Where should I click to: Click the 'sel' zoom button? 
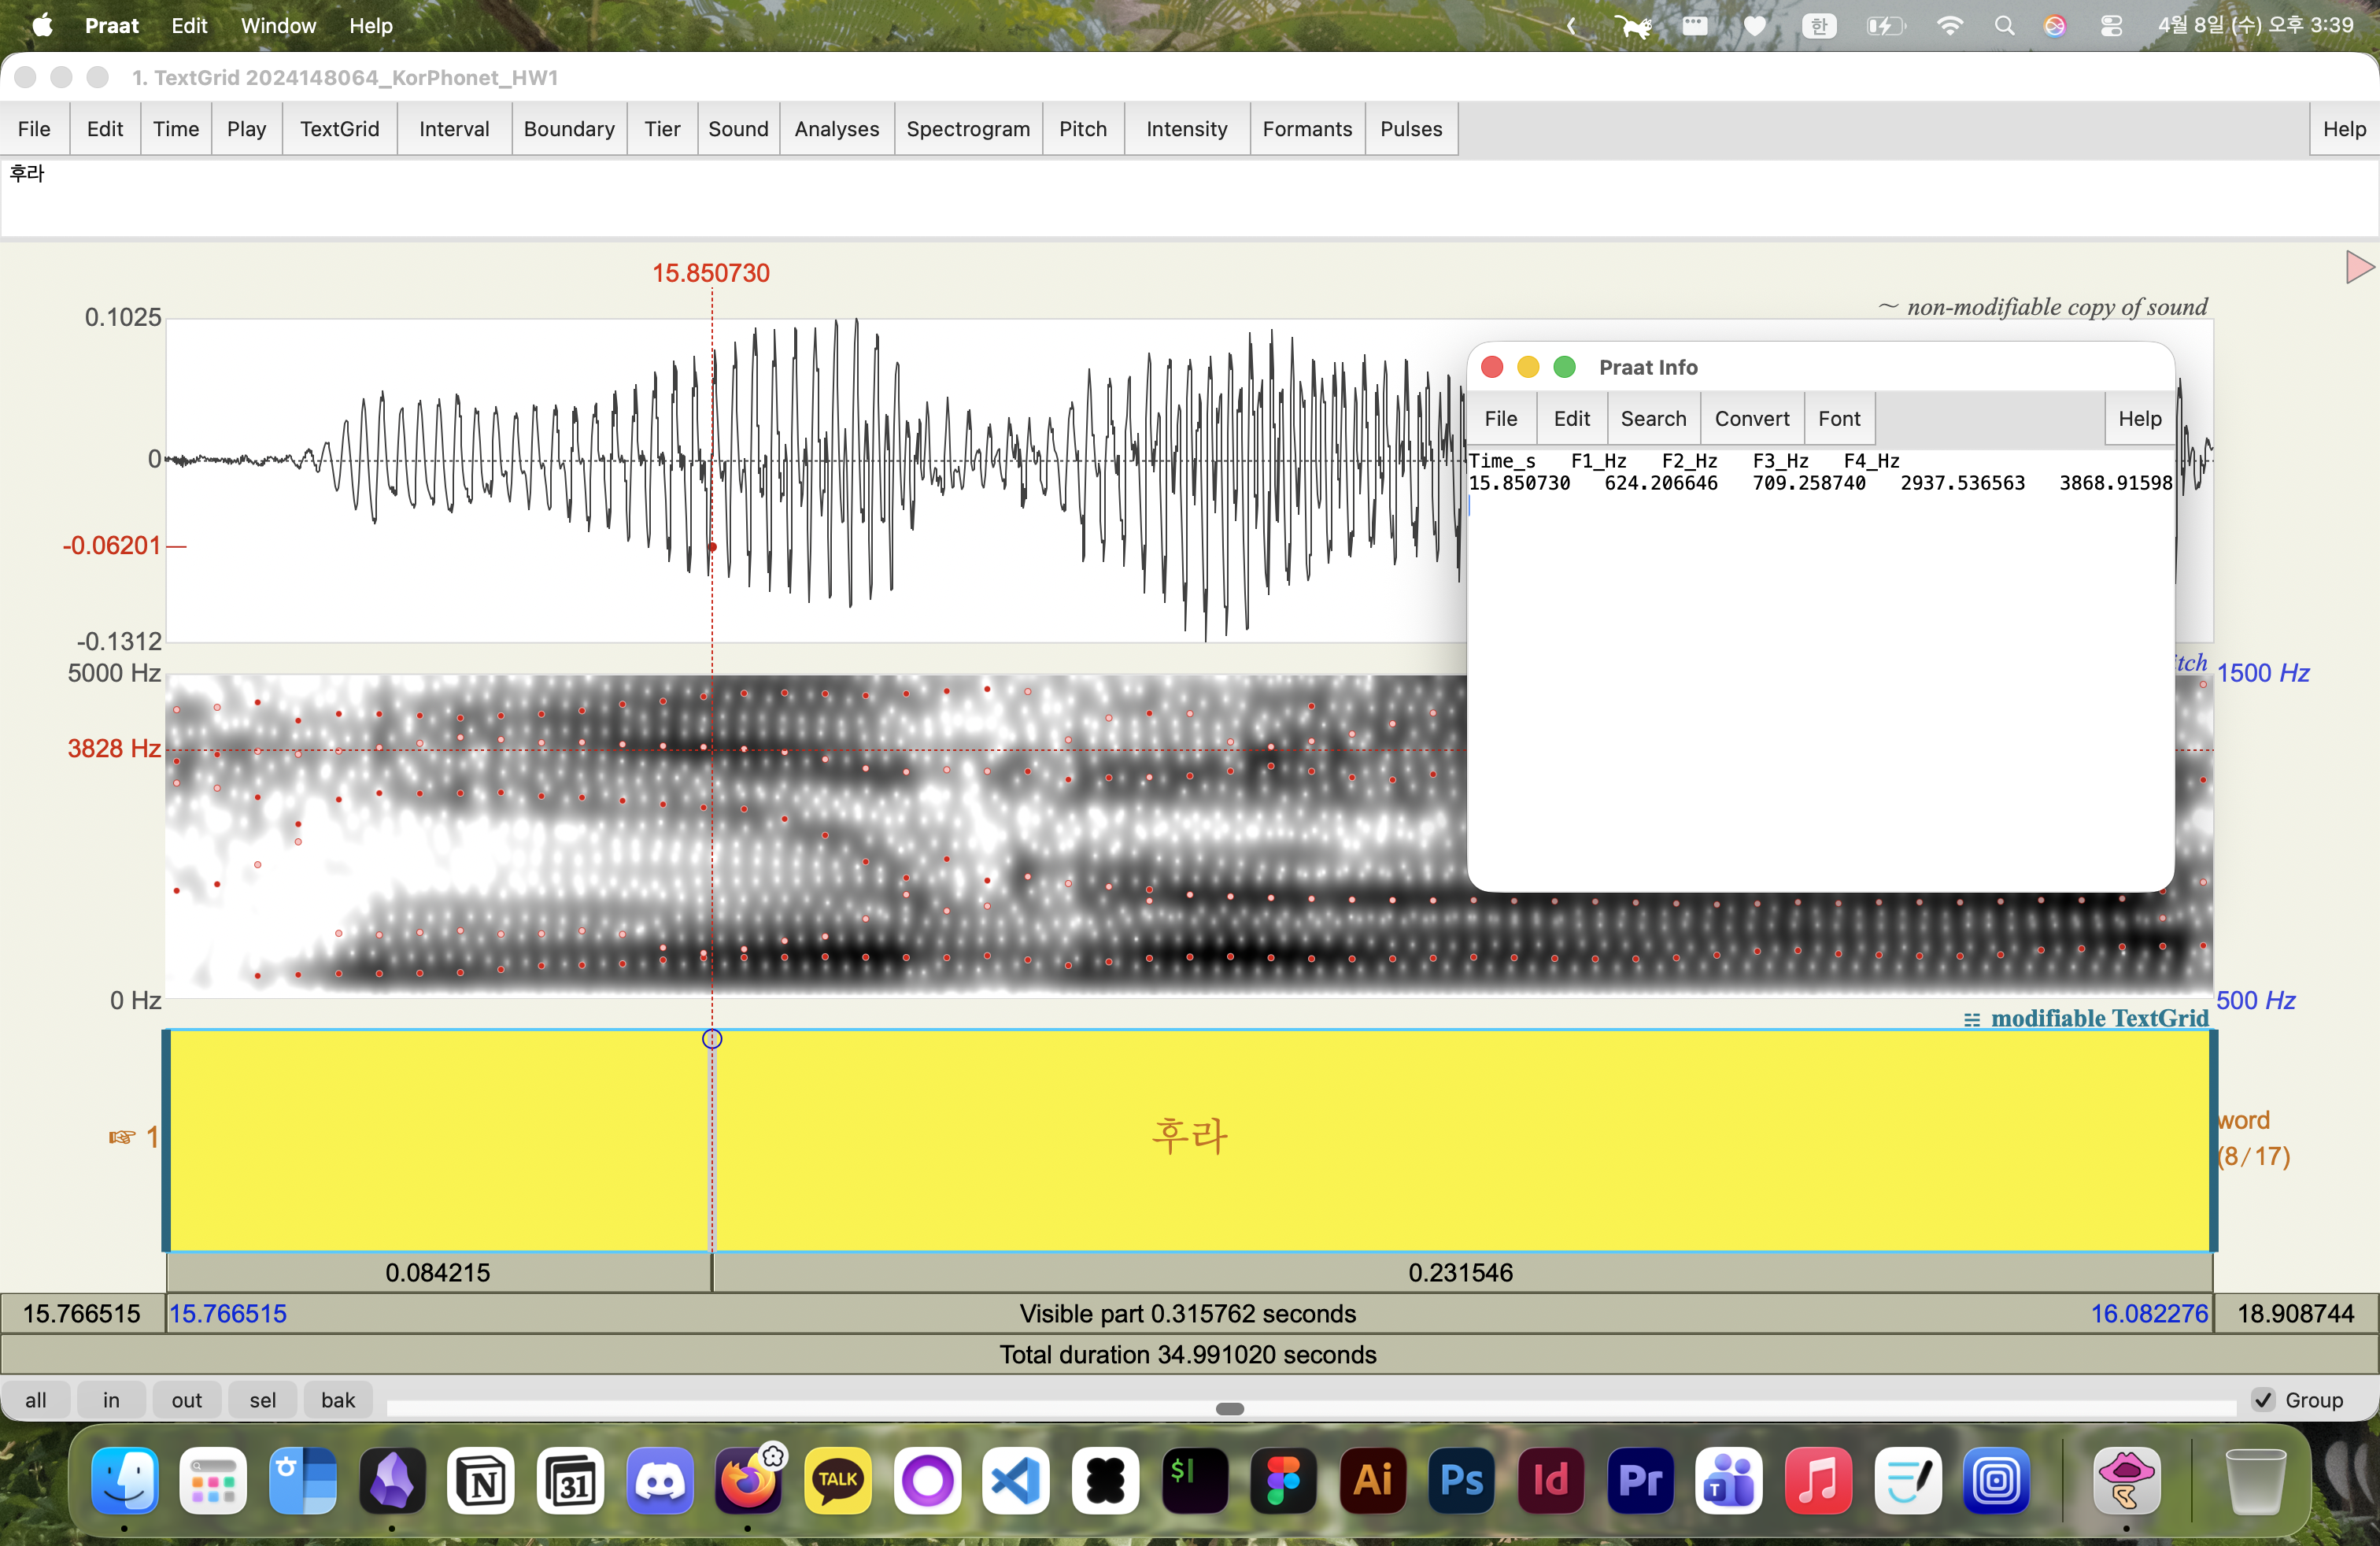click(263, 1400)
